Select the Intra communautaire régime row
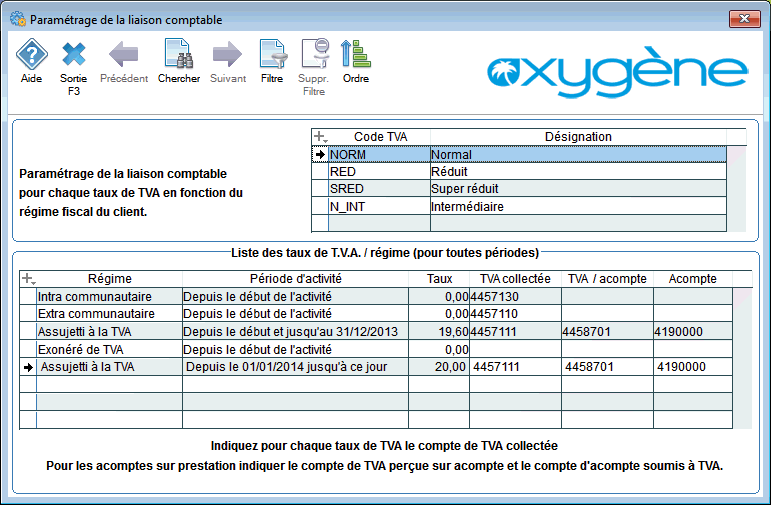 point(108,297)
